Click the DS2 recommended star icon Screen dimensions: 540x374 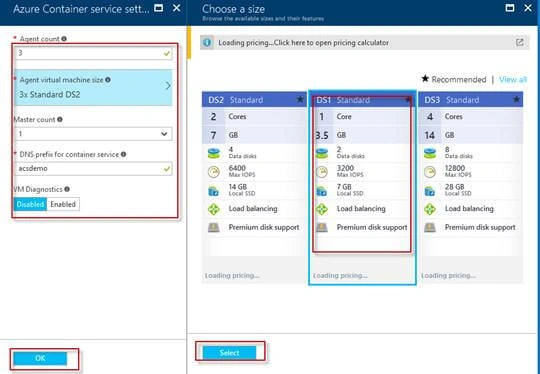click(300, 100)
